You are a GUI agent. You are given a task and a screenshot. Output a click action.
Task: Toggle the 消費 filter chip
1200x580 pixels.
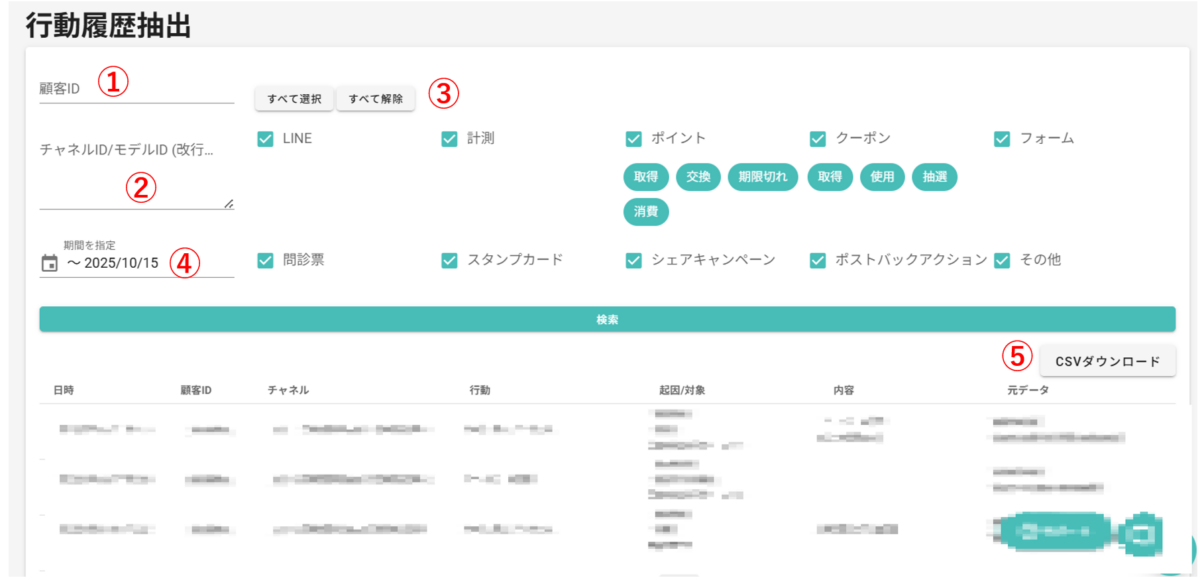(645, 212)
